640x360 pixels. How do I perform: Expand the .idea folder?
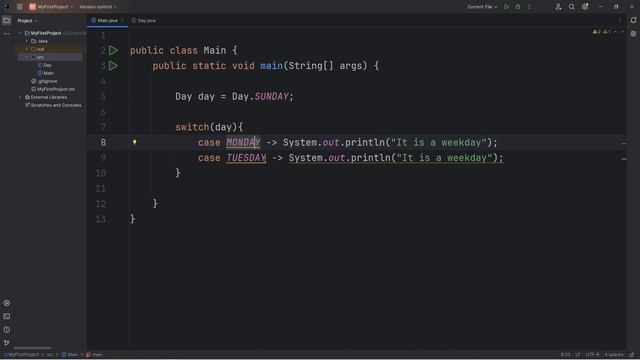(27, 41)
